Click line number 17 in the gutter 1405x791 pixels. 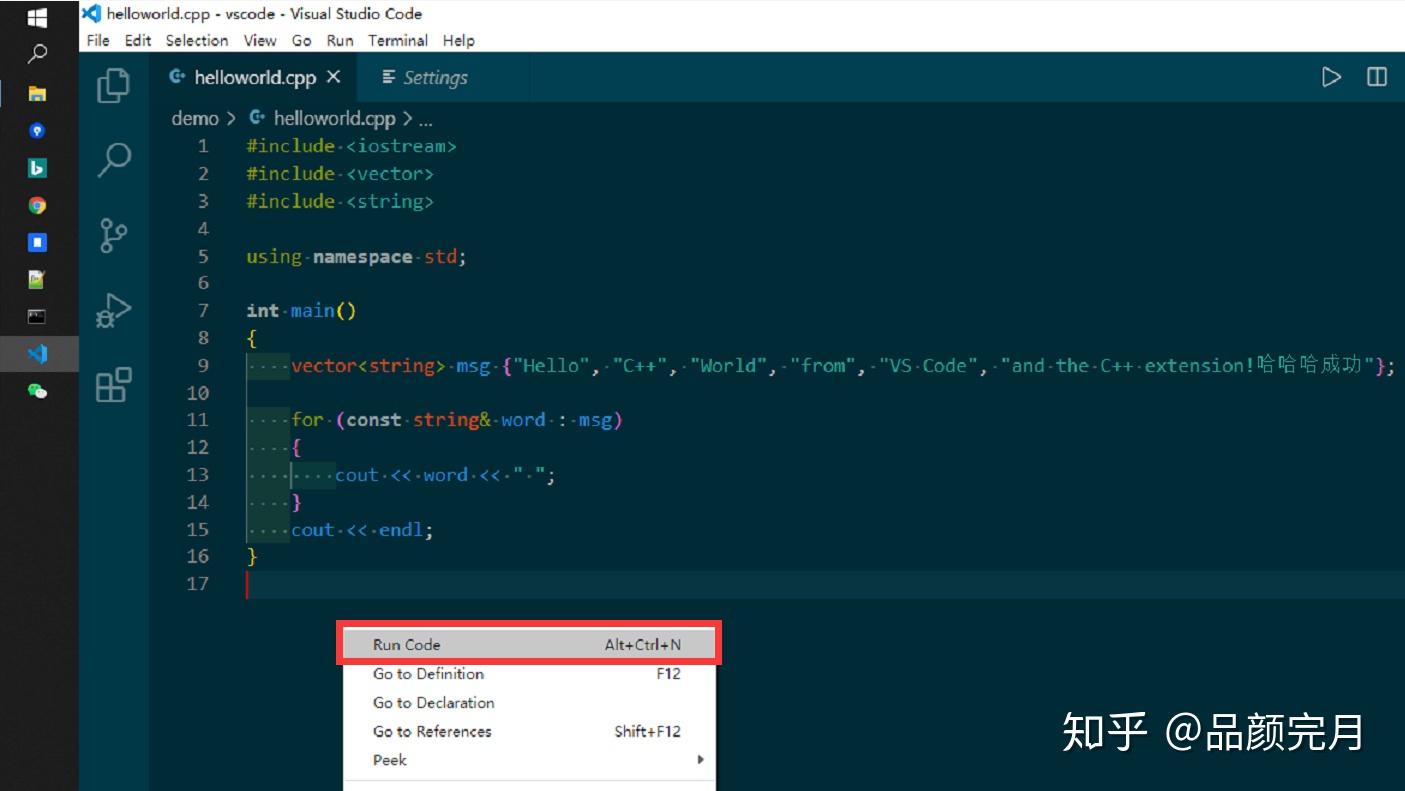point(197,583)
